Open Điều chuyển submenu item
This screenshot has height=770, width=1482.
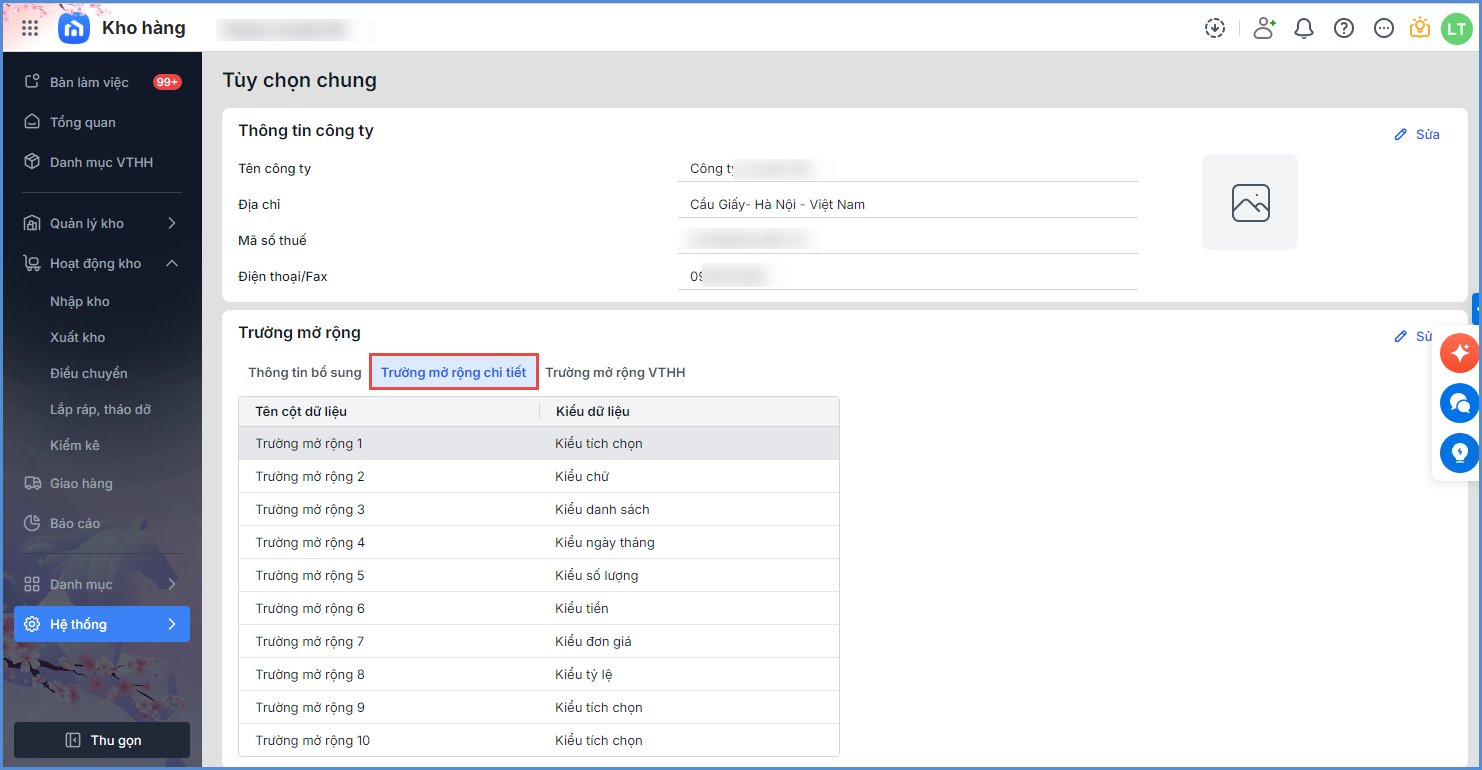click(x=89, y=373)
